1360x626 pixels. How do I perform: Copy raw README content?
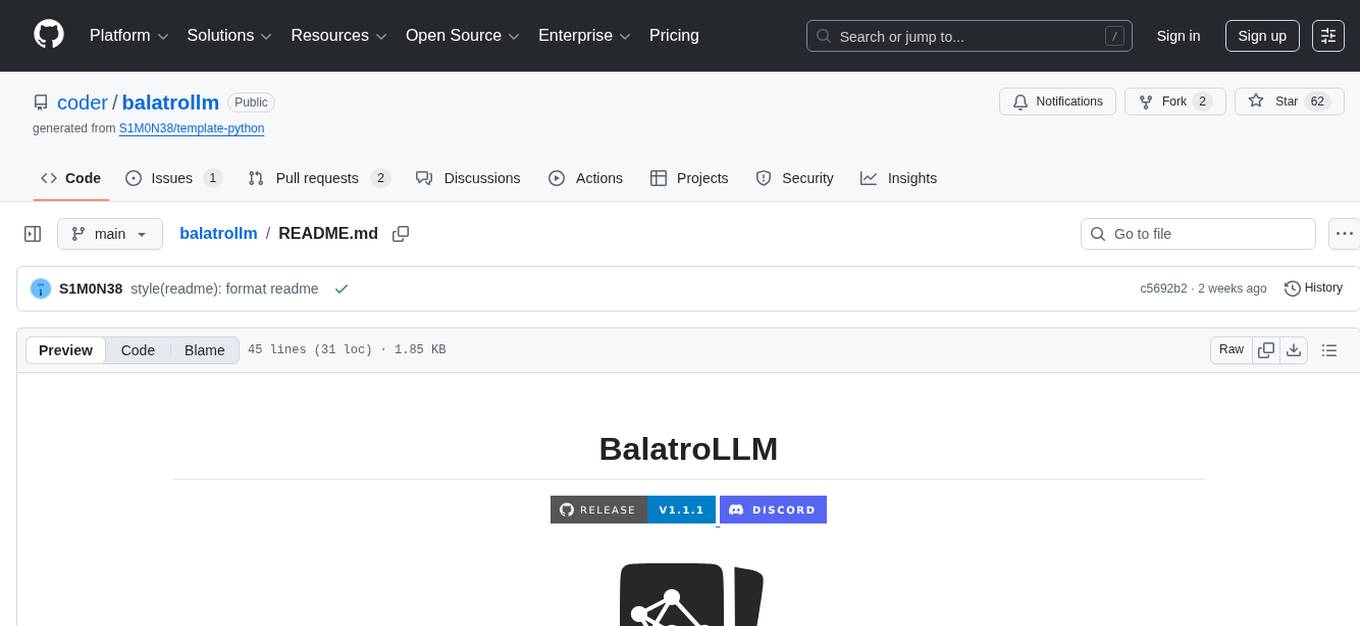pos(1266,350)
